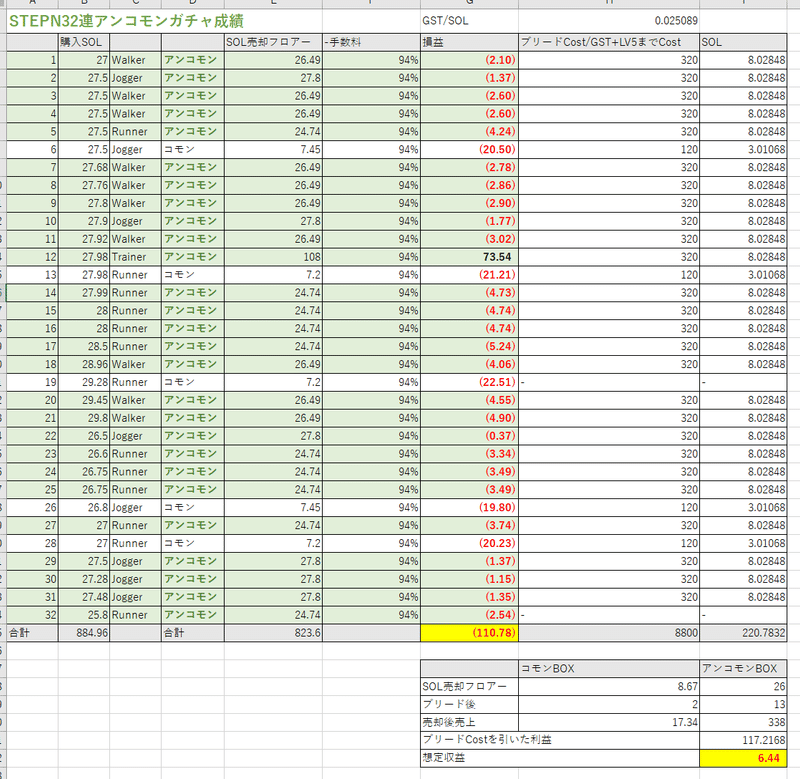Select the title cell STEPN32連アンコモンガチャ成績
Screen dimensions: 800x779
coord(164,21)
